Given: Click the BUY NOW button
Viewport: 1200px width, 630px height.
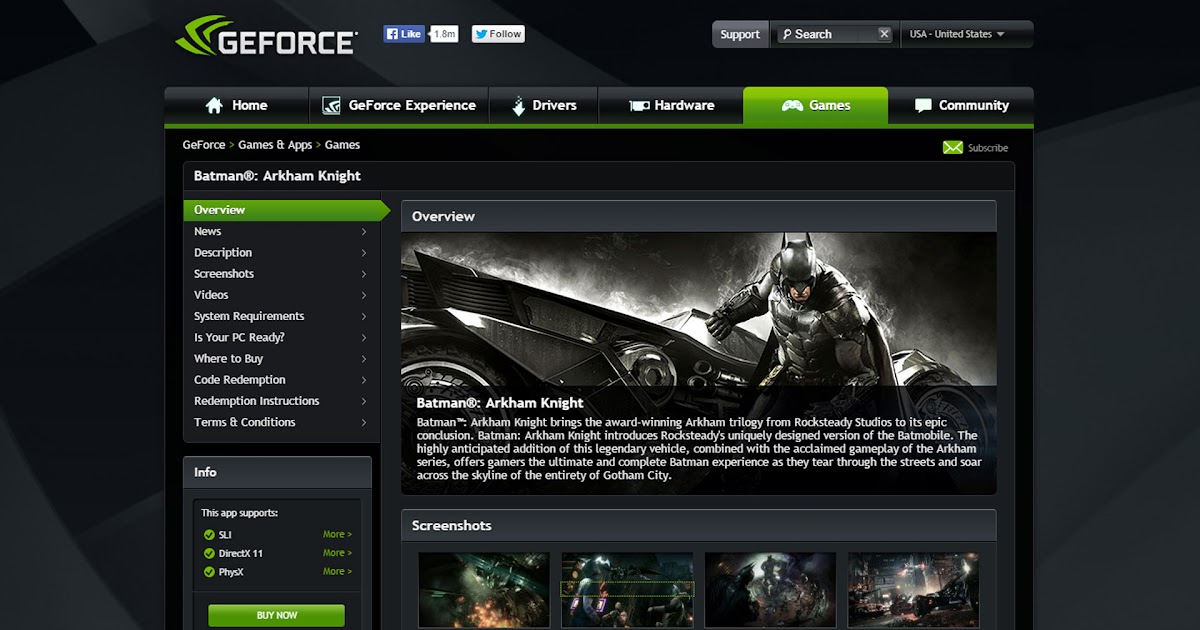Looking at the screenshot, I should 276,615.
